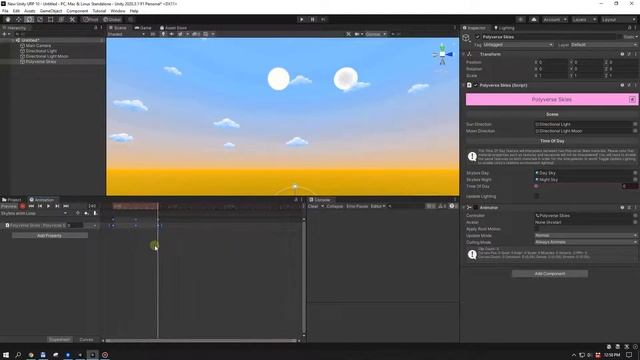Click the Add Property button
The width and height of the screenshot is (640, 360).
tap(49, 236)
